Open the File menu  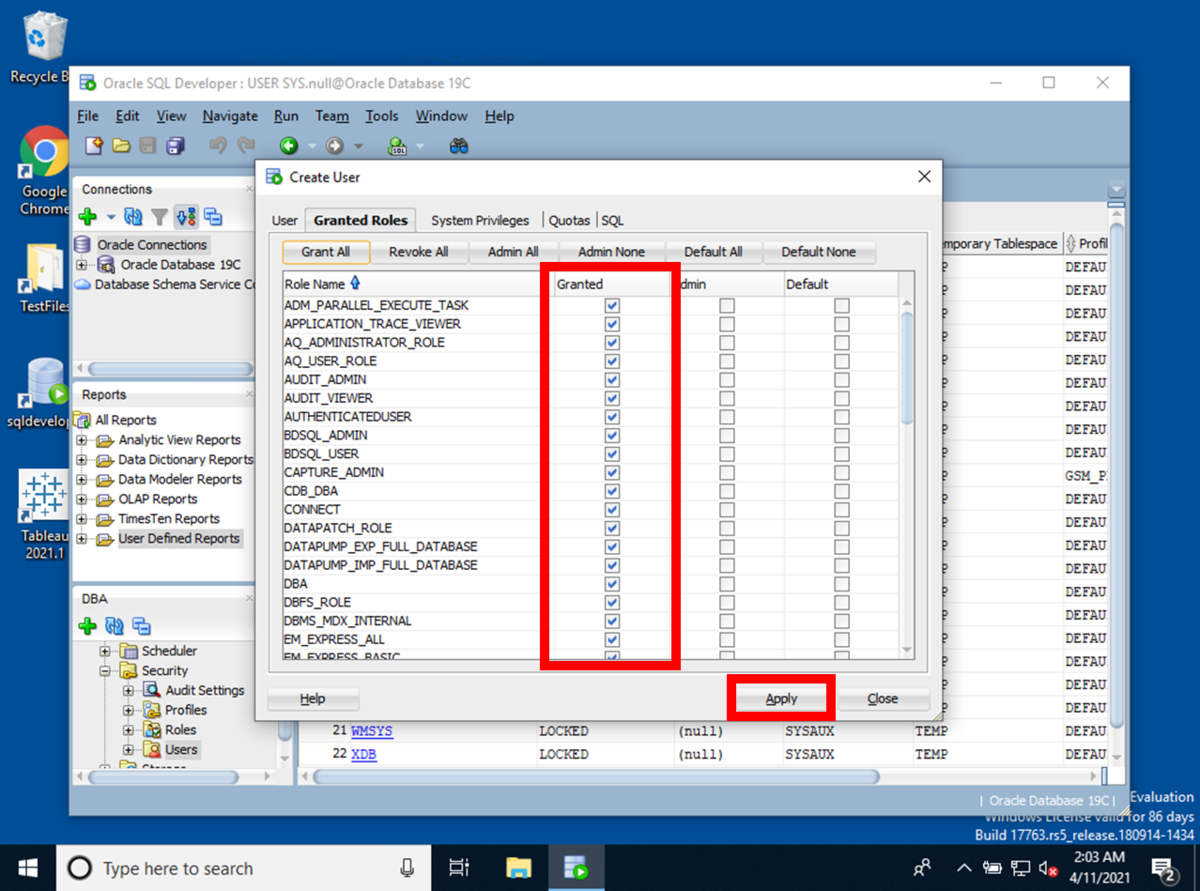[x=88, y=116]
